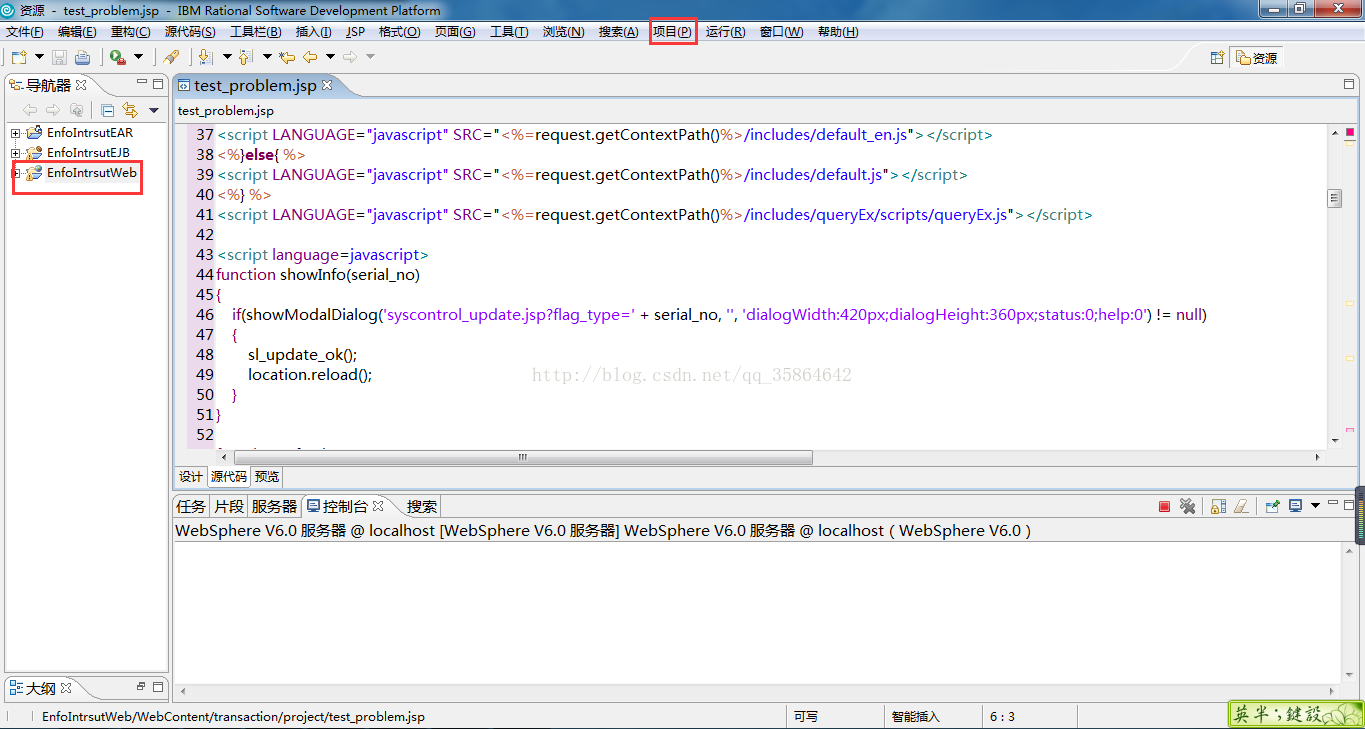This screenshot has width=1365, height=729.
Task: Open the Back history dropdown arrow
Action: coord(330,57)
